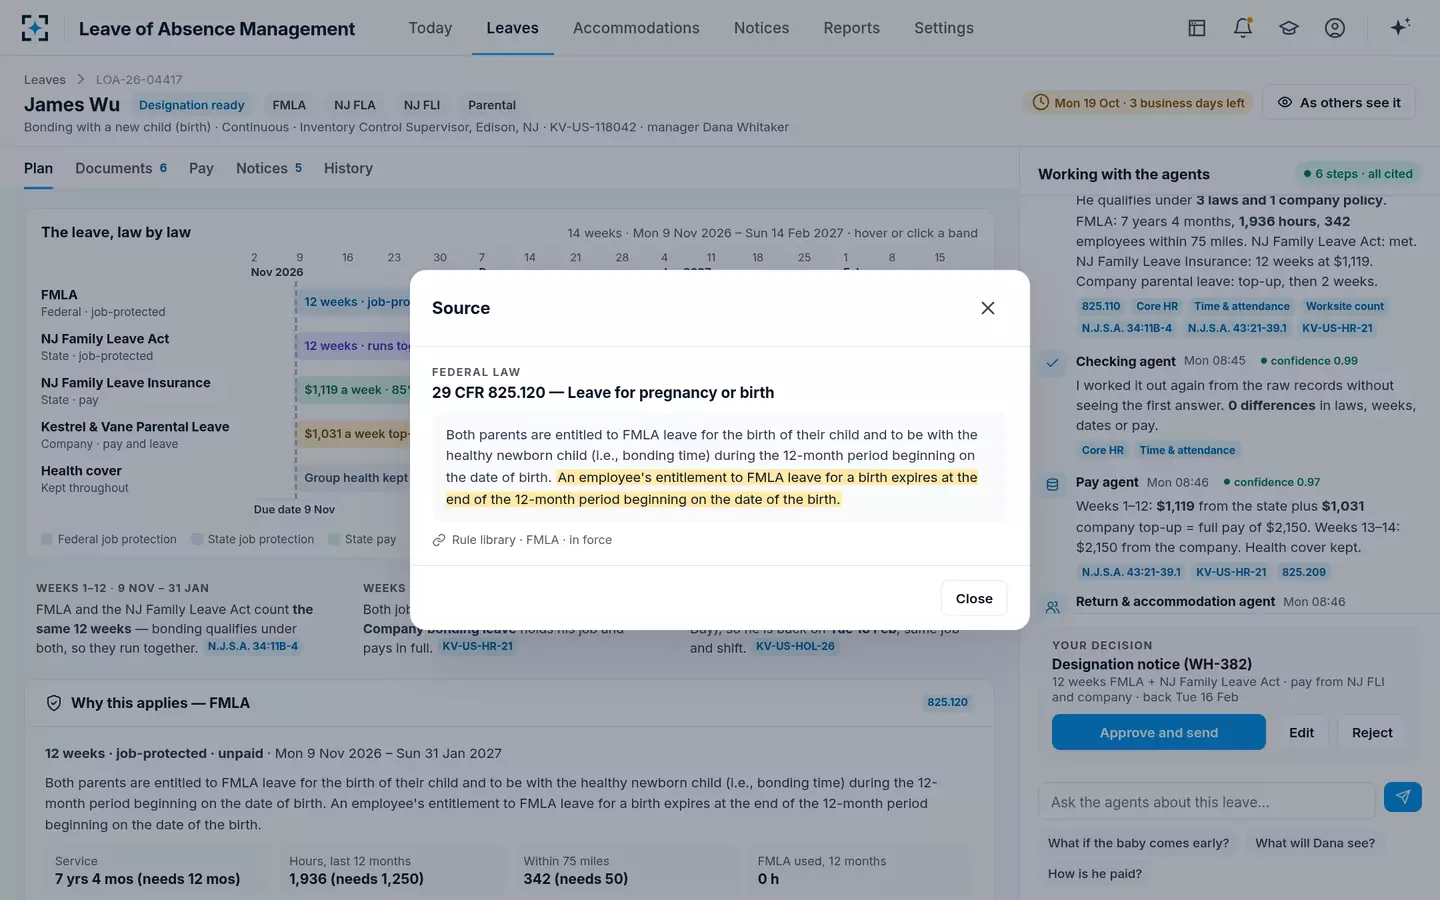
Task: Open the notifications bell
Action: tap(1243, 28)
